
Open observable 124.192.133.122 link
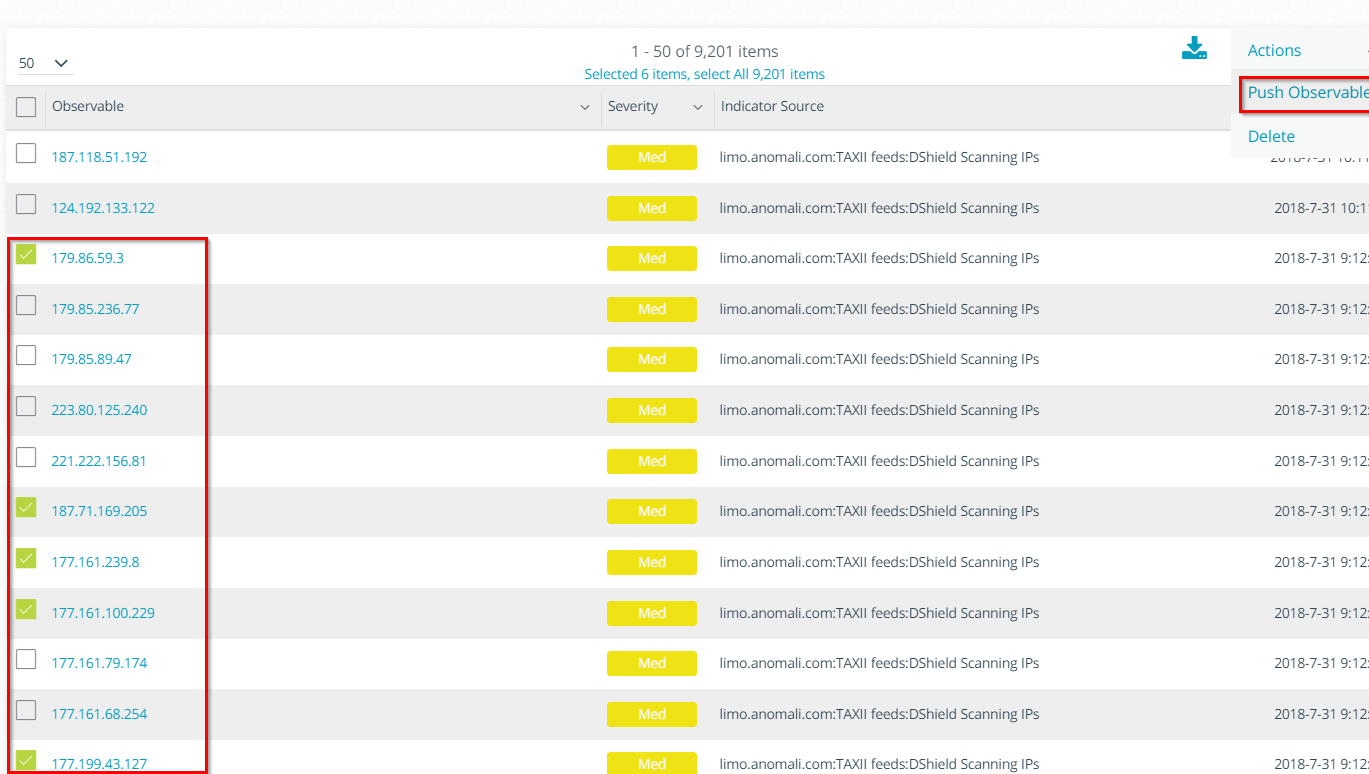point(103,208)
